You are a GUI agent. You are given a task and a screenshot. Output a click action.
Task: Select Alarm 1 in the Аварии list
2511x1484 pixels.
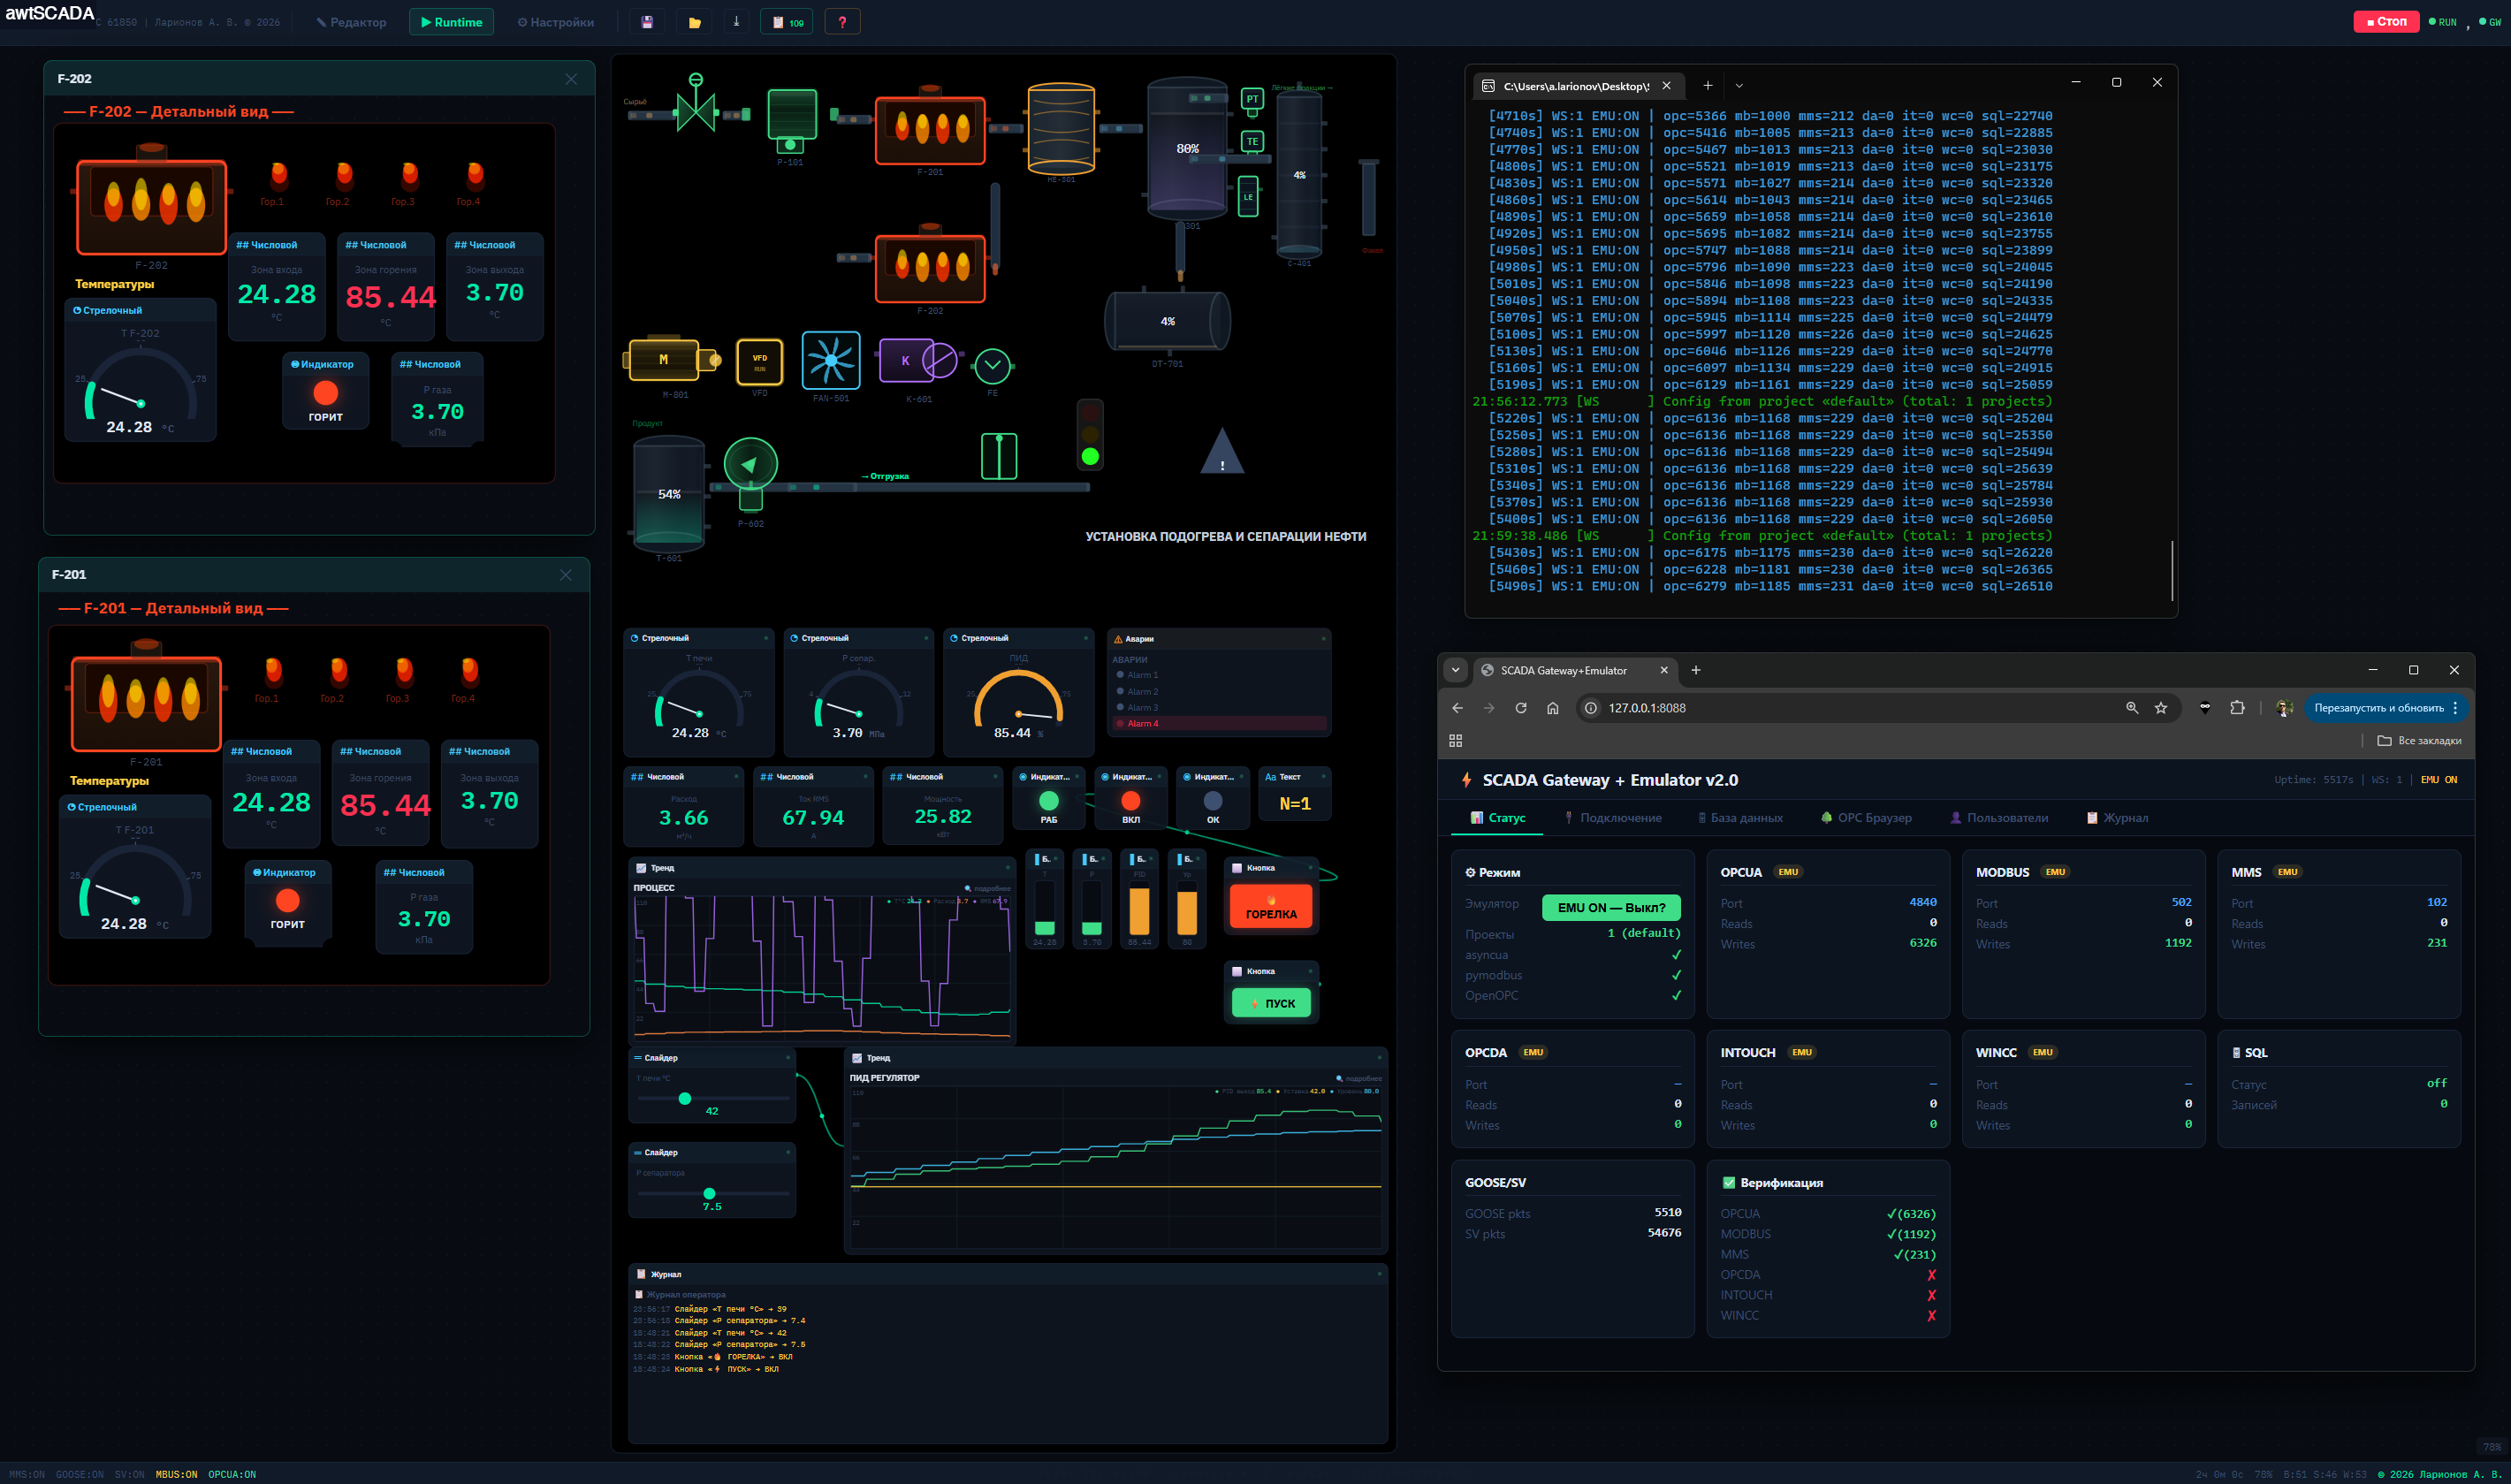click(1219, 675)
